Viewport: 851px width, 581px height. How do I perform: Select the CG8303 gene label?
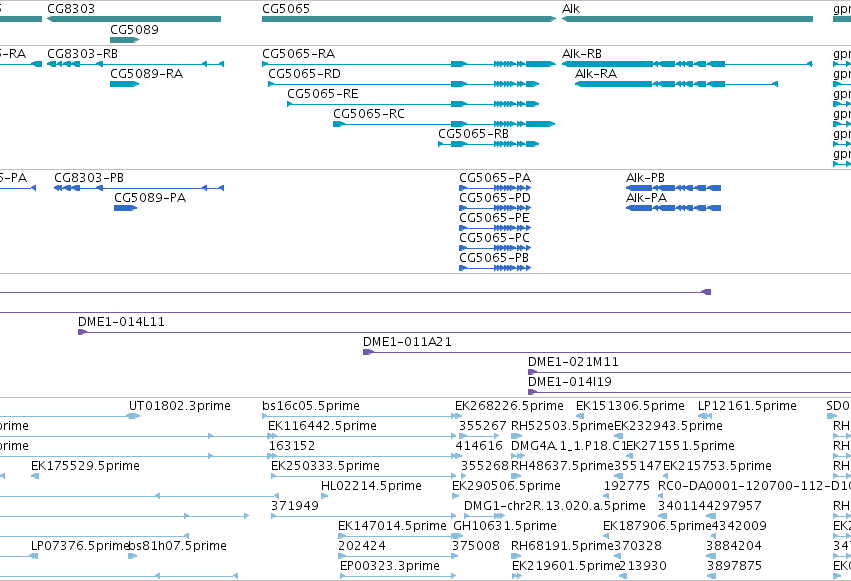[71, 9]
